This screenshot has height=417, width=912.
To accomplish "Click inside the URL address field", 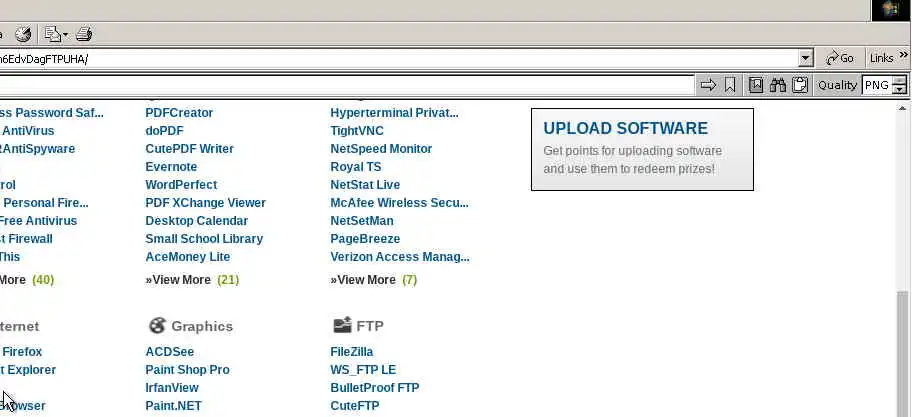I will point(399,59).
